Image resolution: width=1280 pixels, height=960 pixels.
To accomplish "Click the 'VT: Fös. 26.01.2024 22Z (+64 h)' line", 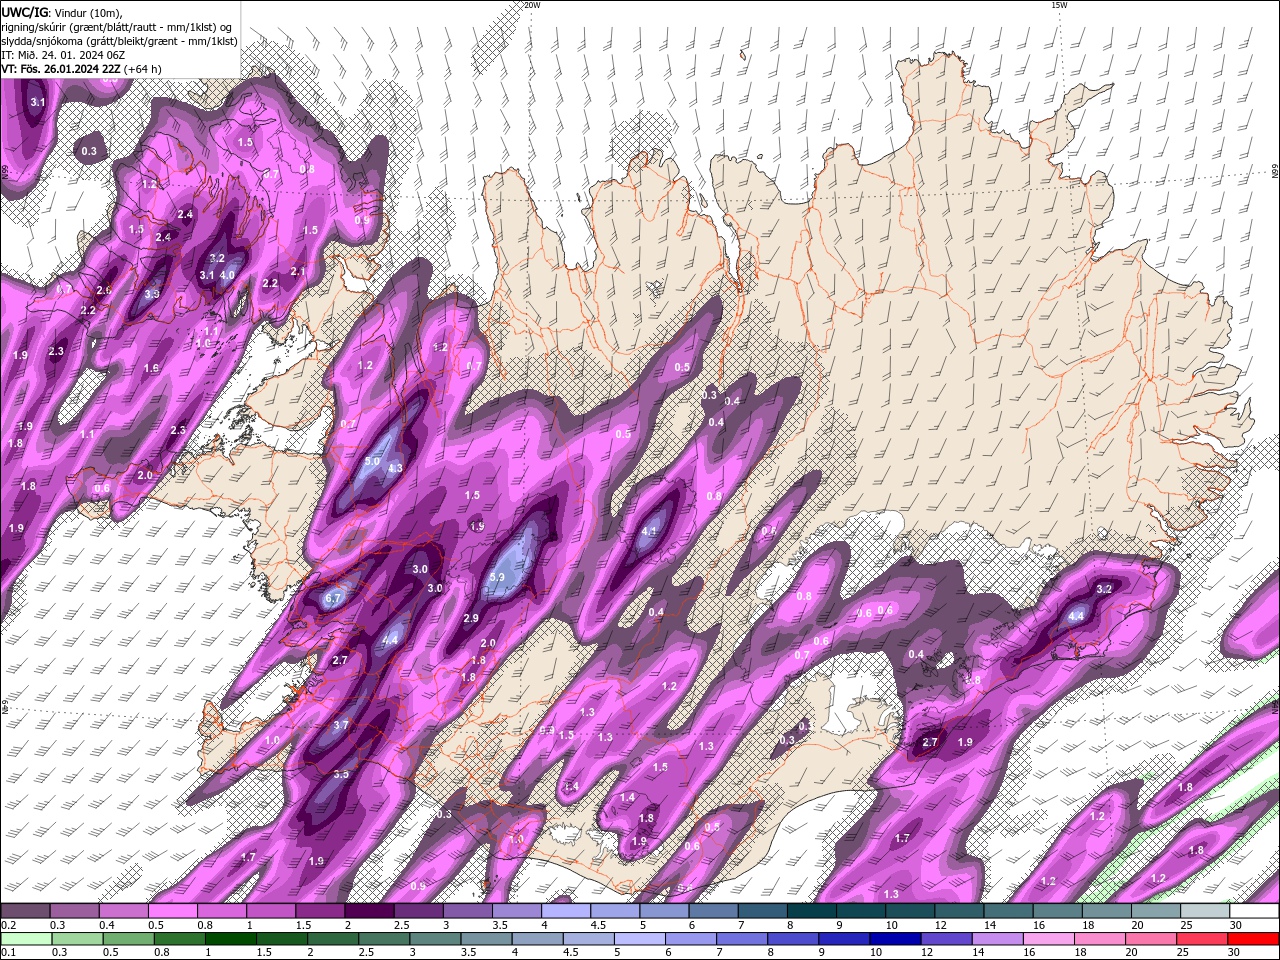I will click(x=82, y=69).
